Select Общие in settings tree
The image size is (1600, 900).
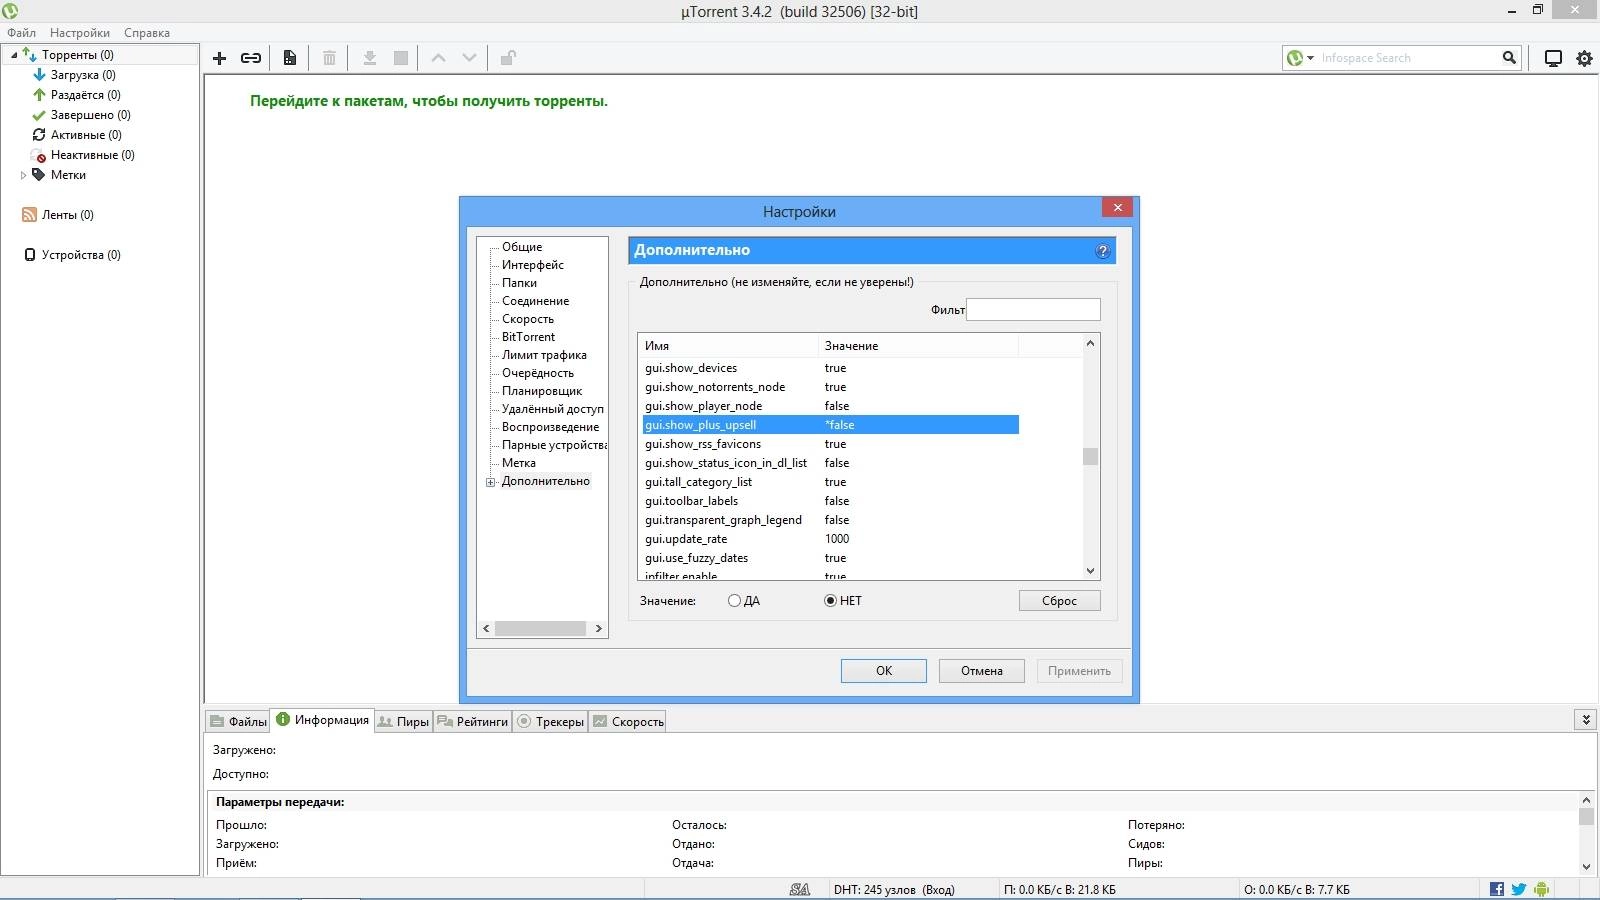click(x=522, y=247)
